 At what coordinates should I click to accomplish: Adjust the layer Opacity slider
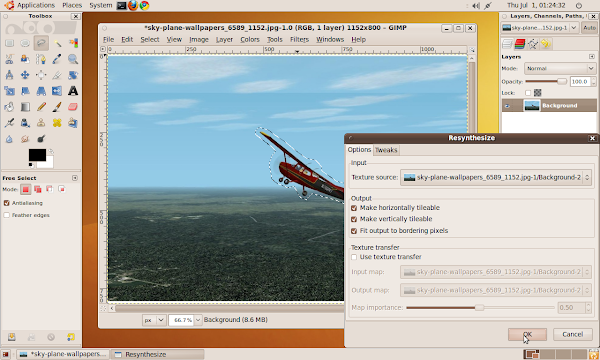pos(546,81)
